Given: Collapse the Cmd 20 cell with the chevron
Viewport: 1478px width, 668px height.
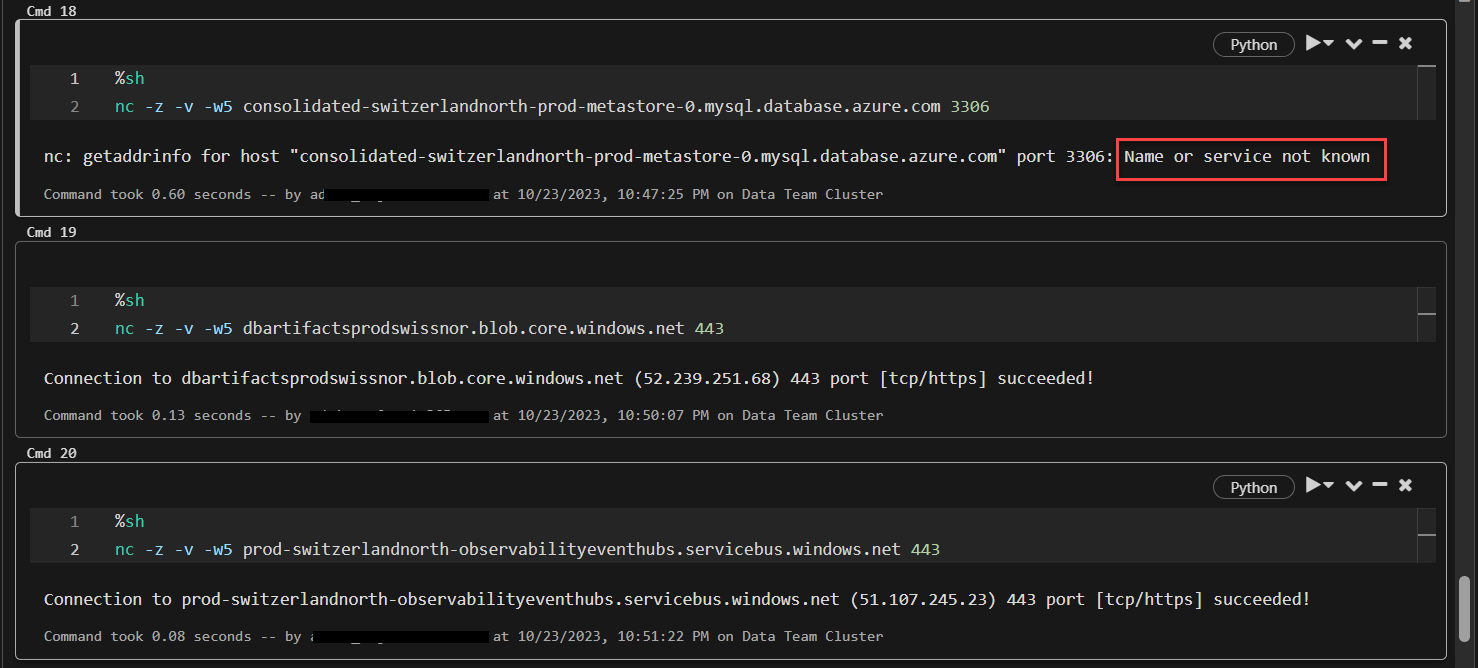Looking at the screenshot, I should click(x=1354, y=486).
